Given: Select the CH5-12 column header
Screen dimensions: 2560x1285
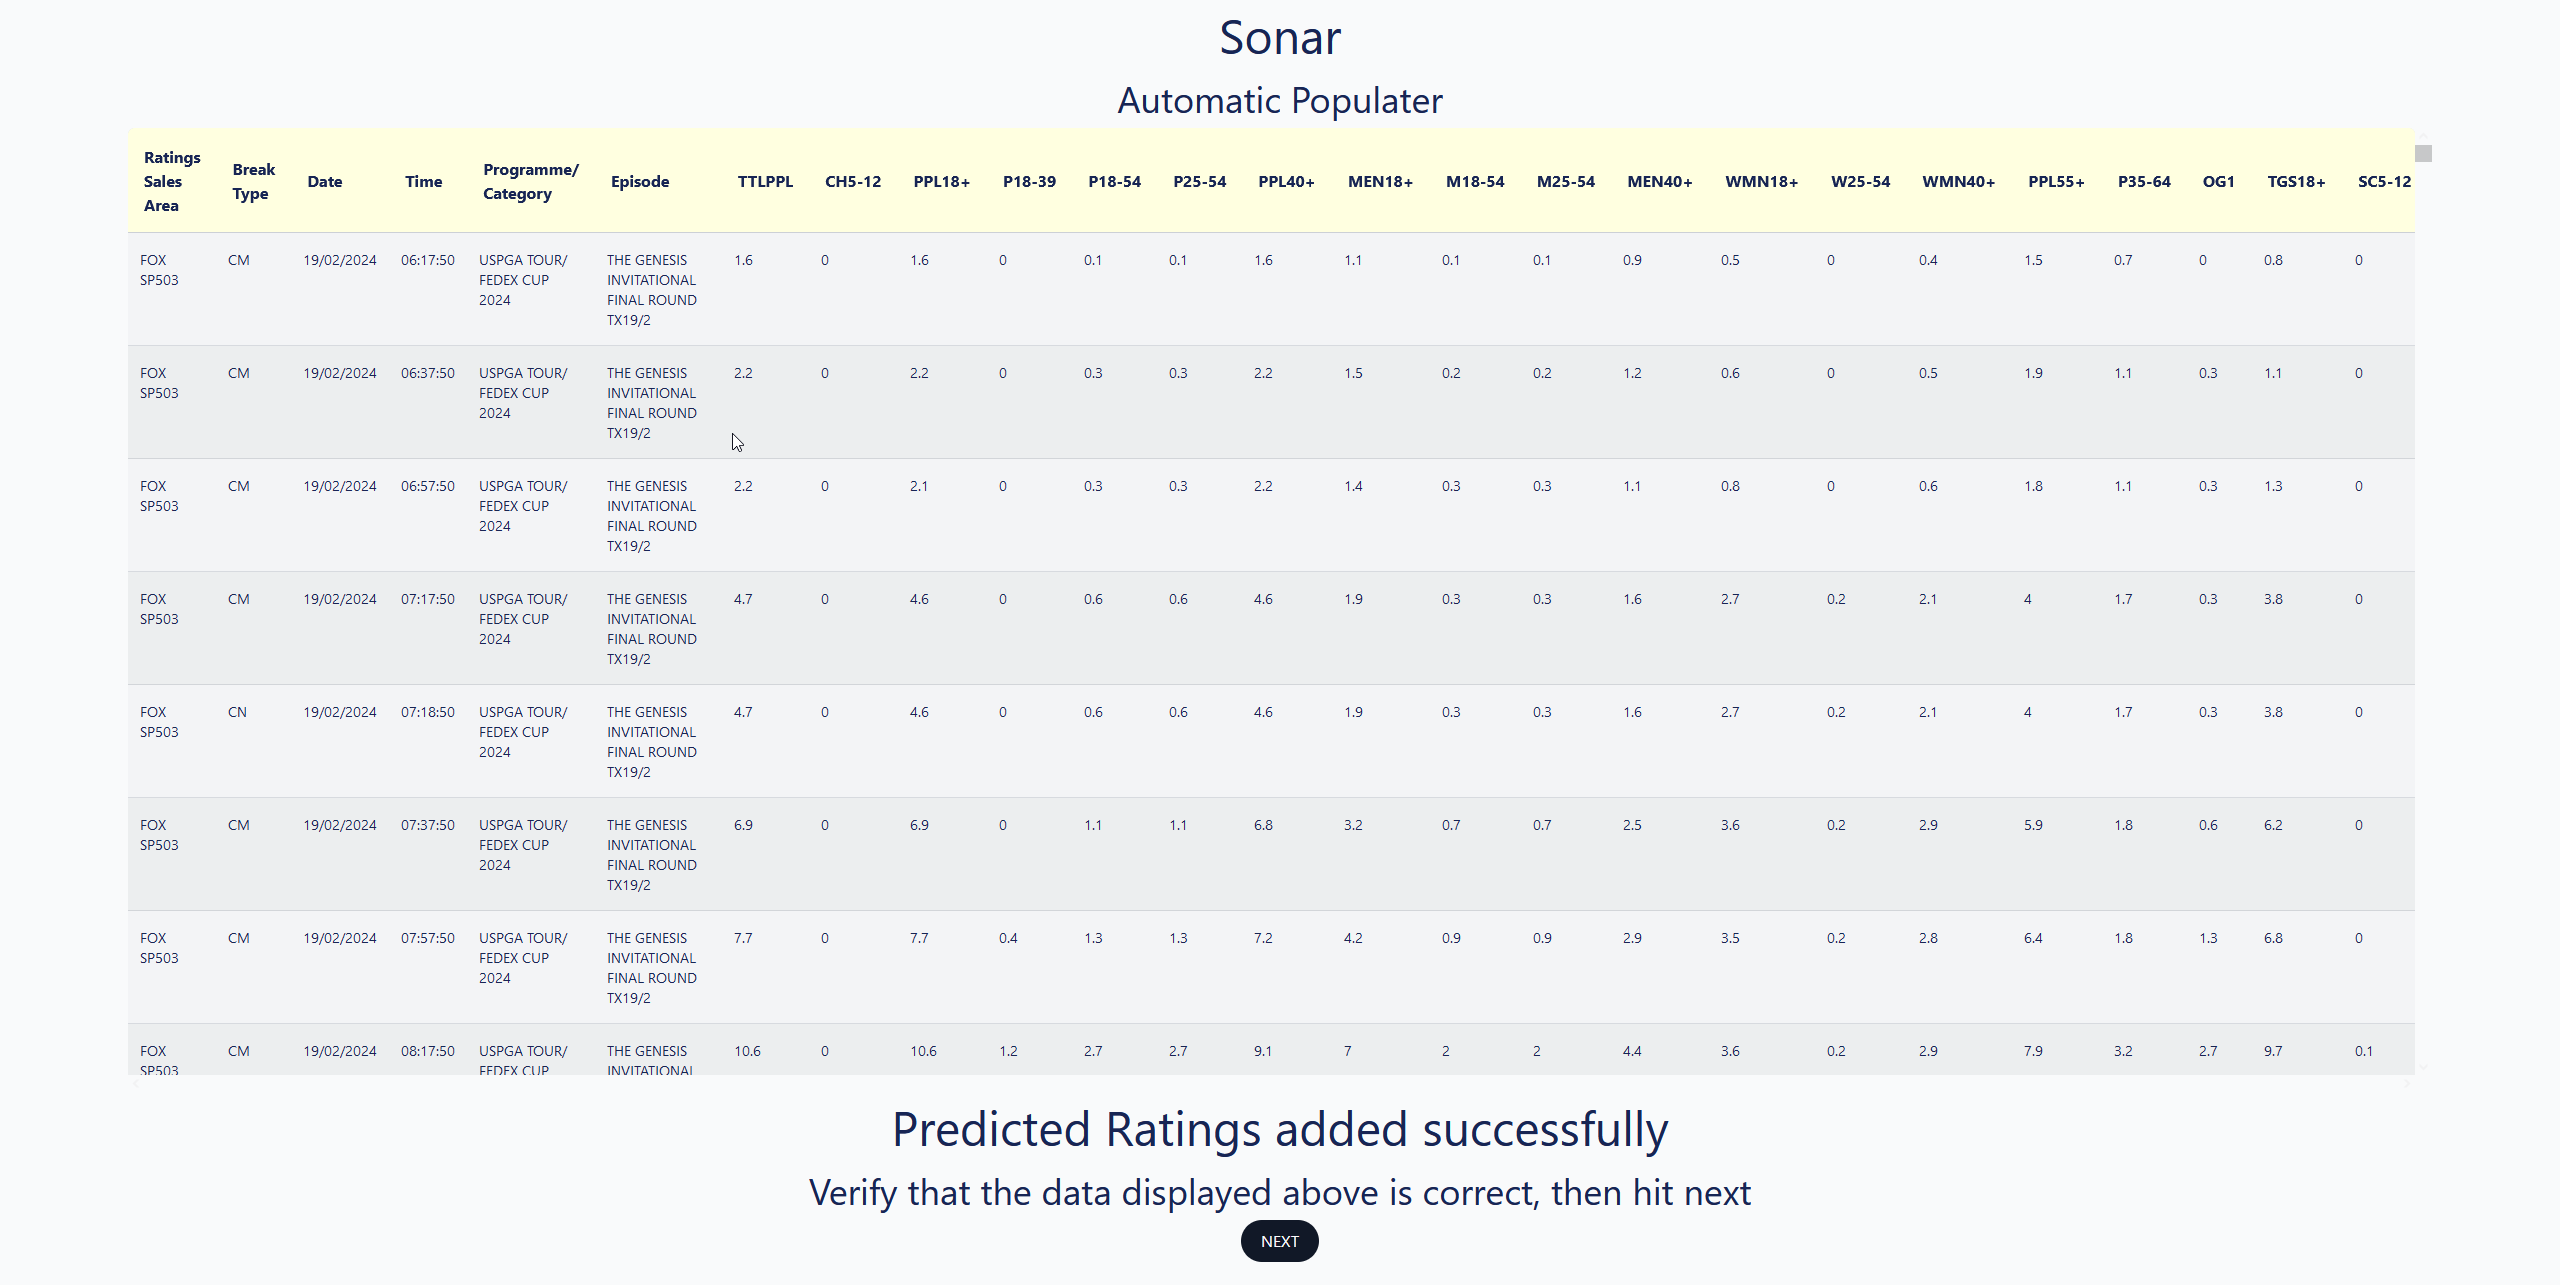Looking at the screenshot, I should (x=852, y=182).
